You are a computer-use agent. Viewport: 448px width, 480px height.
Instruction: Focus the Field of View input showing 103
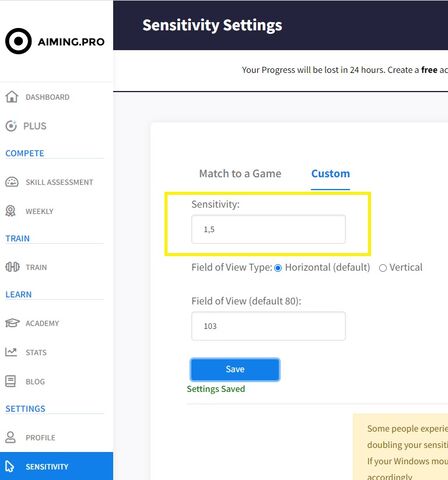268,326
